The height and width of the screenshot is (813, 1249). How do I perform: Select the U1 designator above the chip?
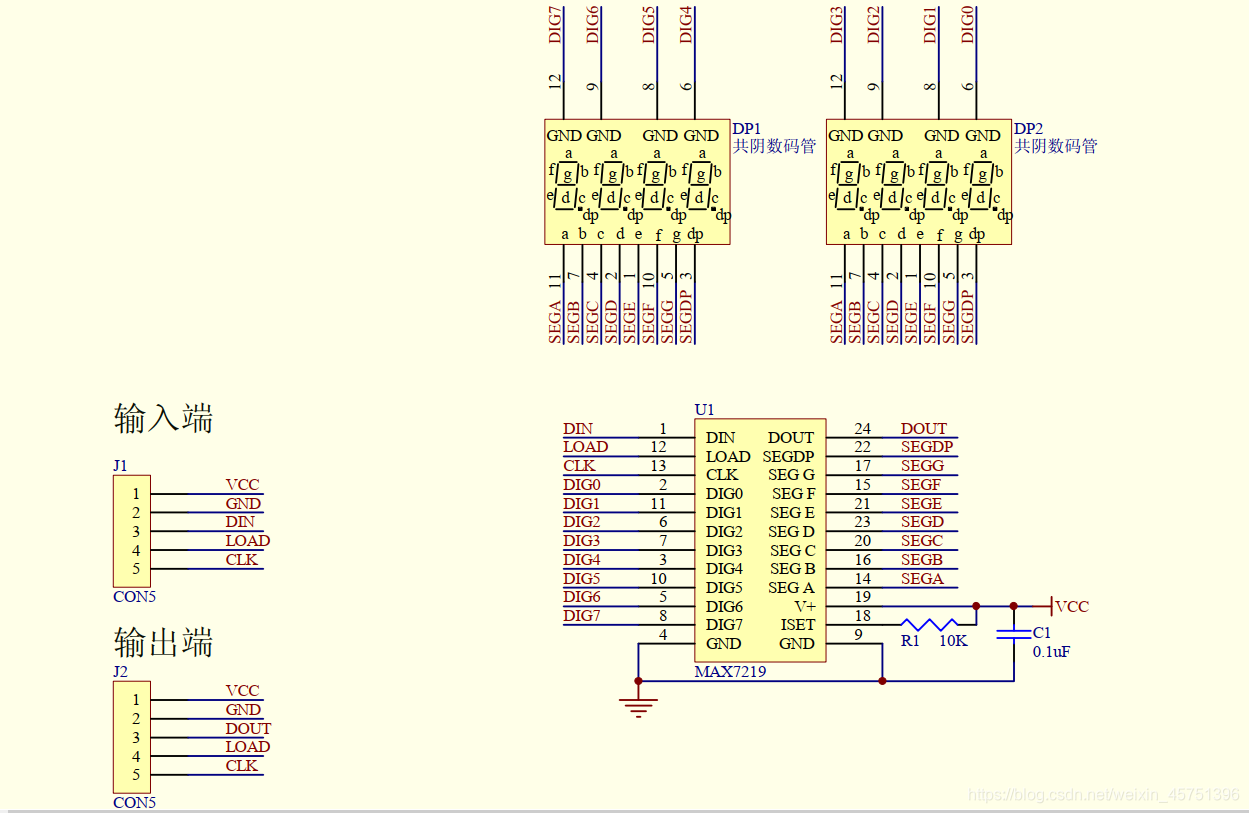(704, 410)
